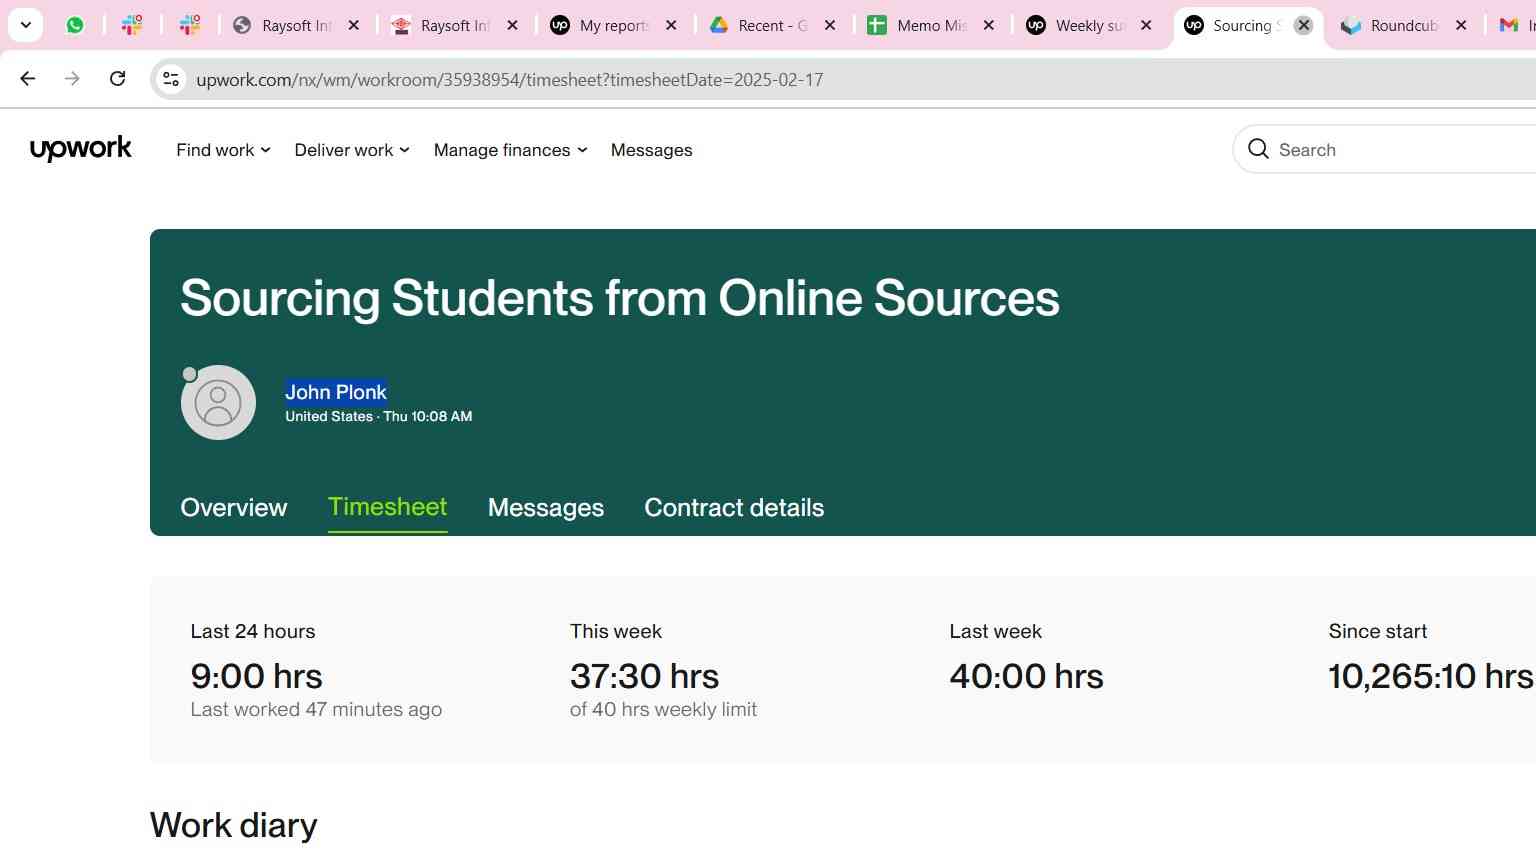The height and width of the screenshot is (864, 1536).
Task: Click the United States local time text
Action: coord(379,416)
